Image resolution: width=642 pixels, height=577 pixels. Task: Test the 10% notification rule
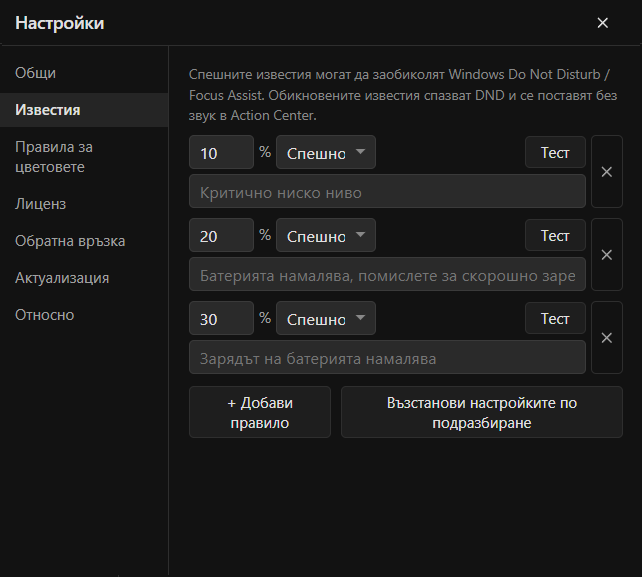[555, 152]
